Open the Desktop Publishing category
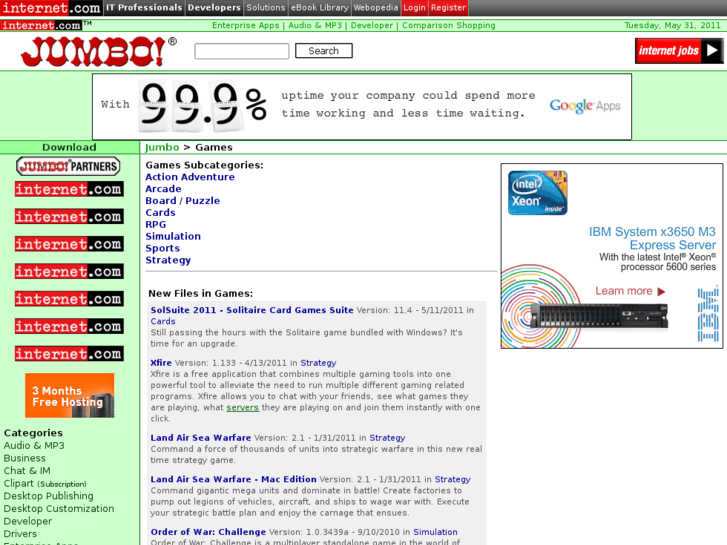Image resolution: width=727 pixels, height=545 pixels. tap(48, 496)
